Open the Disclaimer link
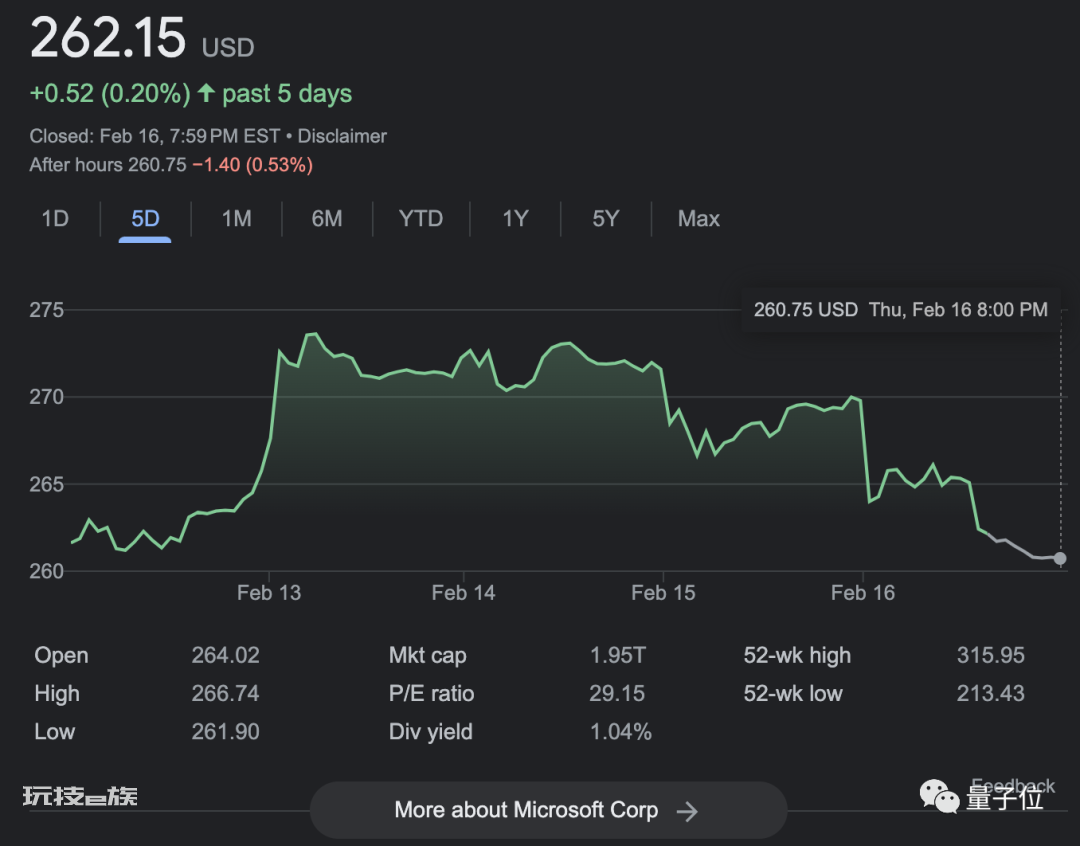This screenshot has height=846, width=1080. click(x=342, y=136)
